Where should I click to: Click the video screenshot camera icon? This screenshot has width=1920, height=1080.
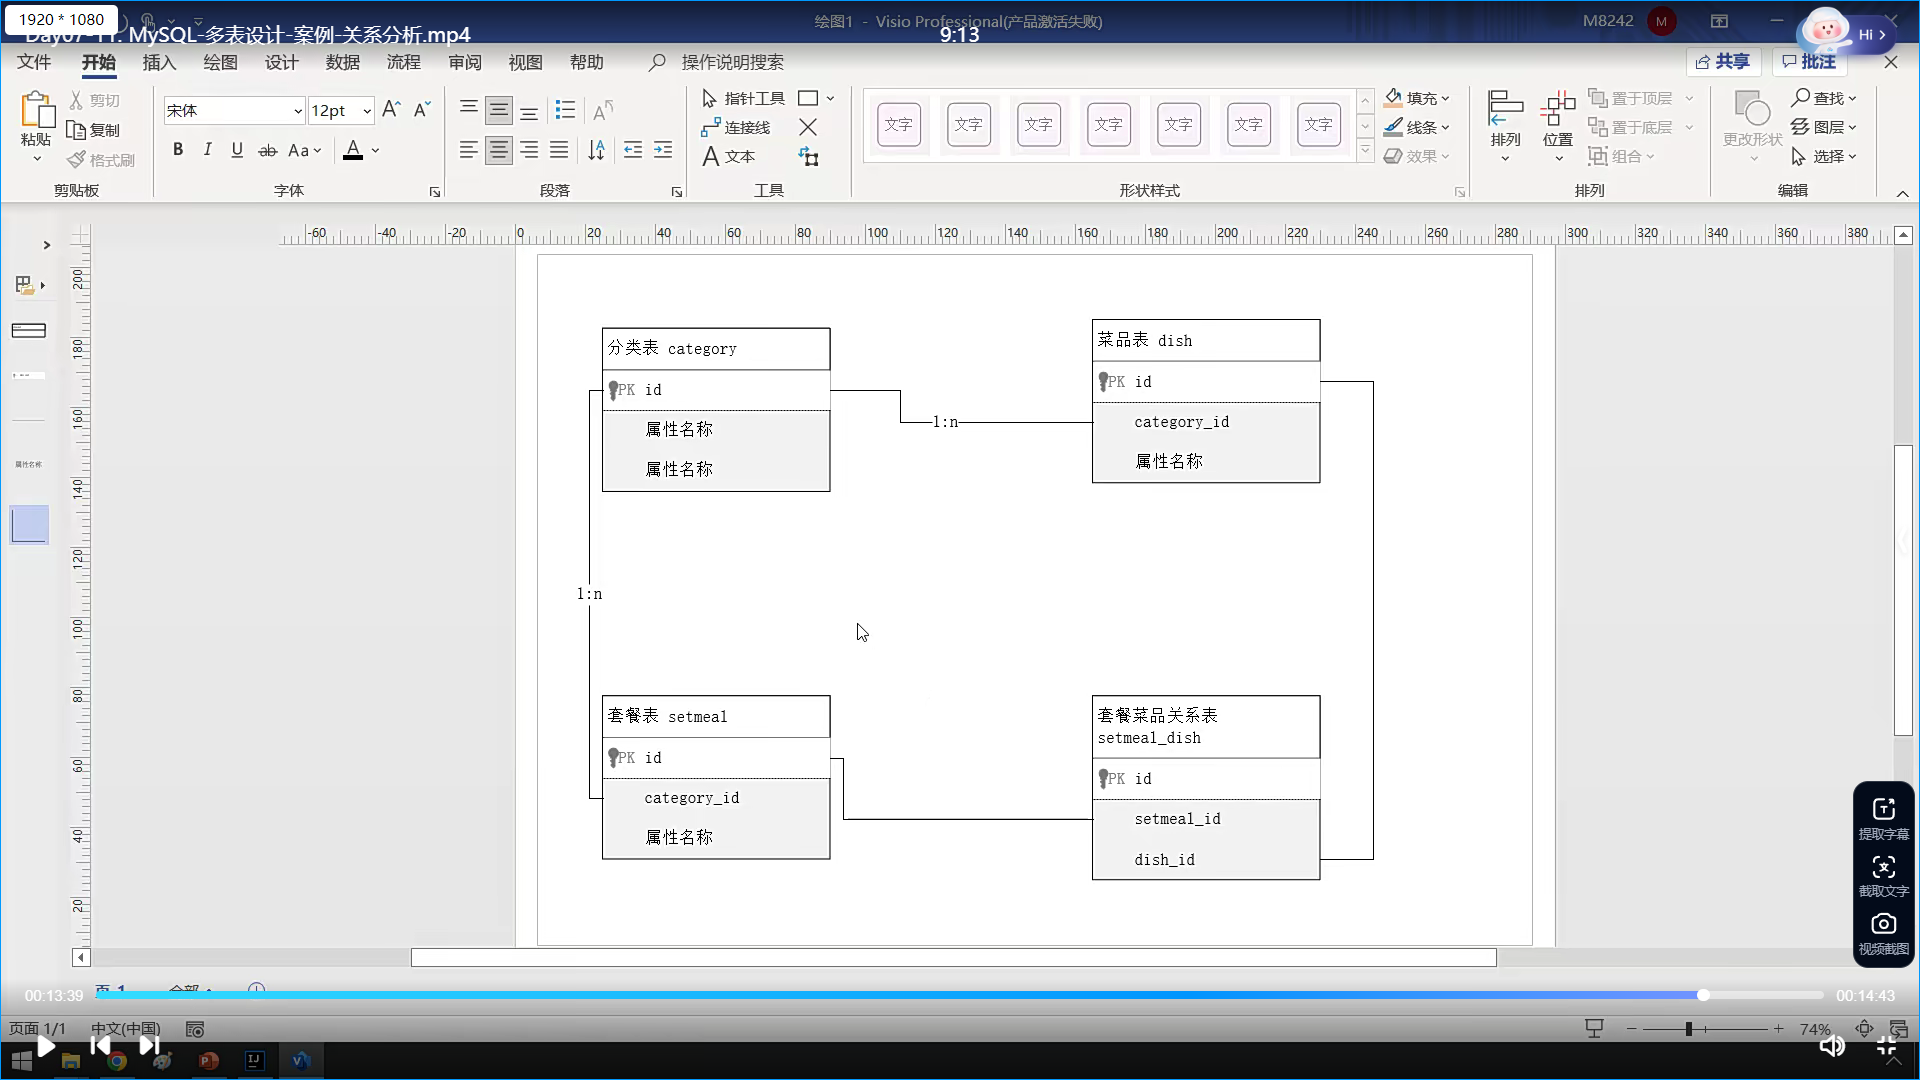tap(1884, 924)
